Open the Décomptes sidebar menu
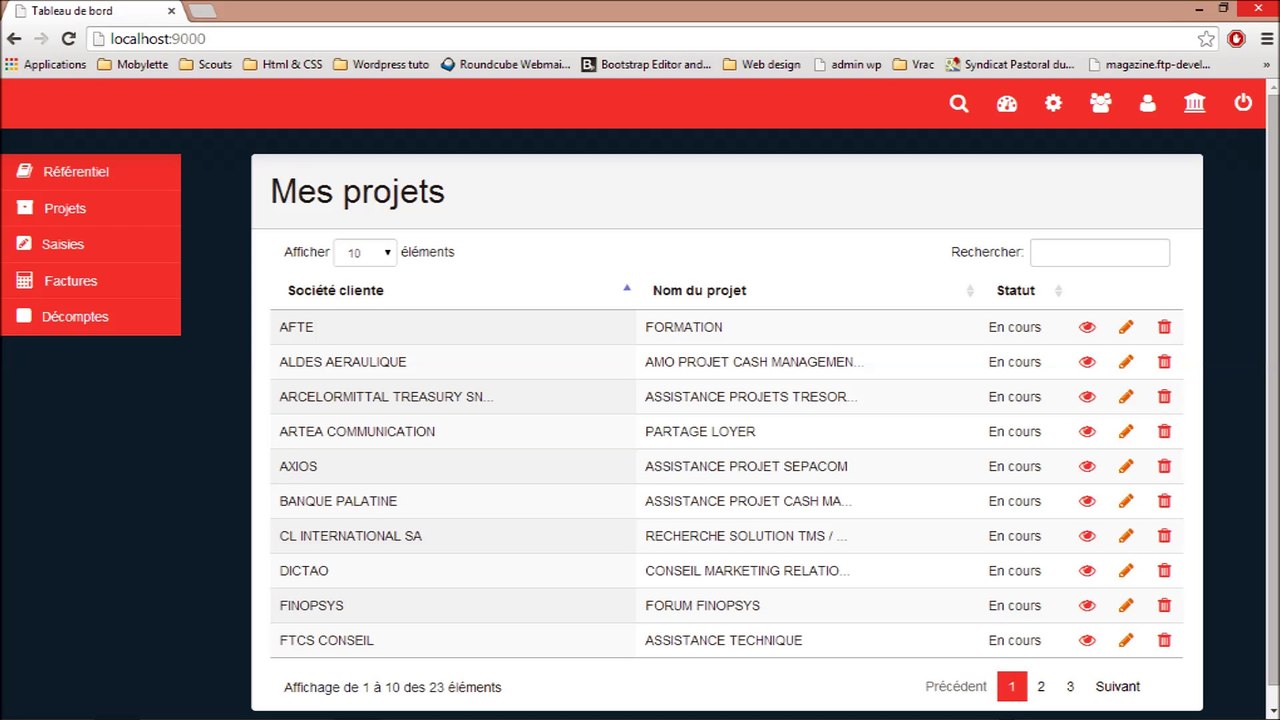The height and width of the screenshot is (720, 1280). point(91,317)
